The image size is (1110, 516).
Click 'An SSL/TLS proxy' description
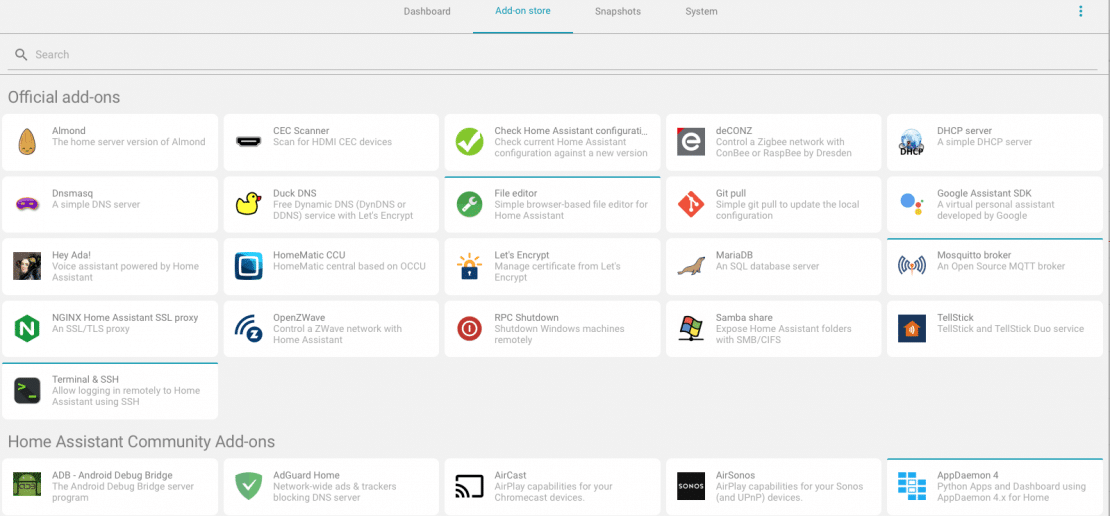(x=91, y=328)
